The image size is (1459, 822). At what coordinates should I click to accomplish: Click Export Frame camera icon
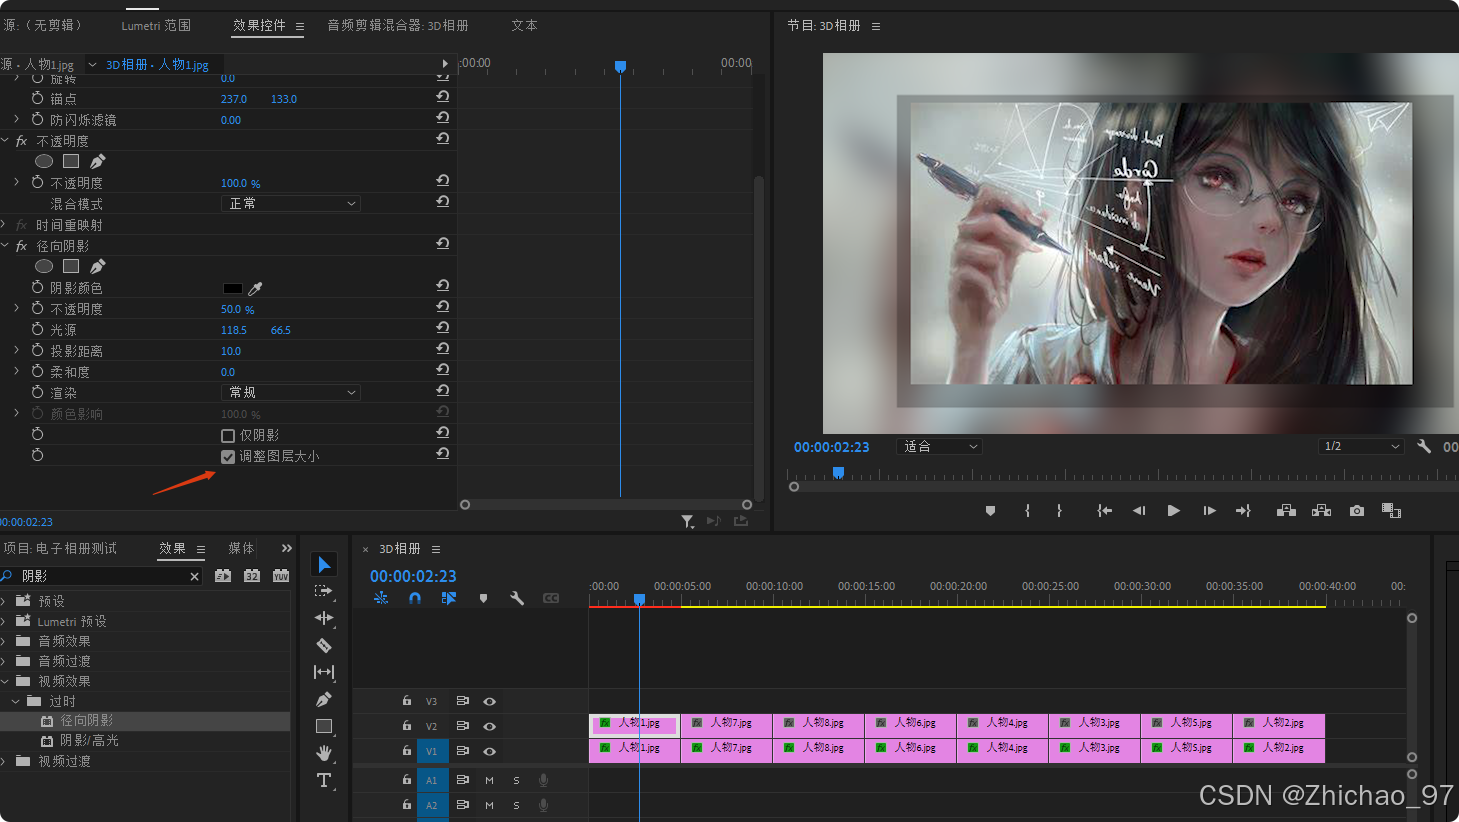pyautogui.click(x=1356, y=510)
